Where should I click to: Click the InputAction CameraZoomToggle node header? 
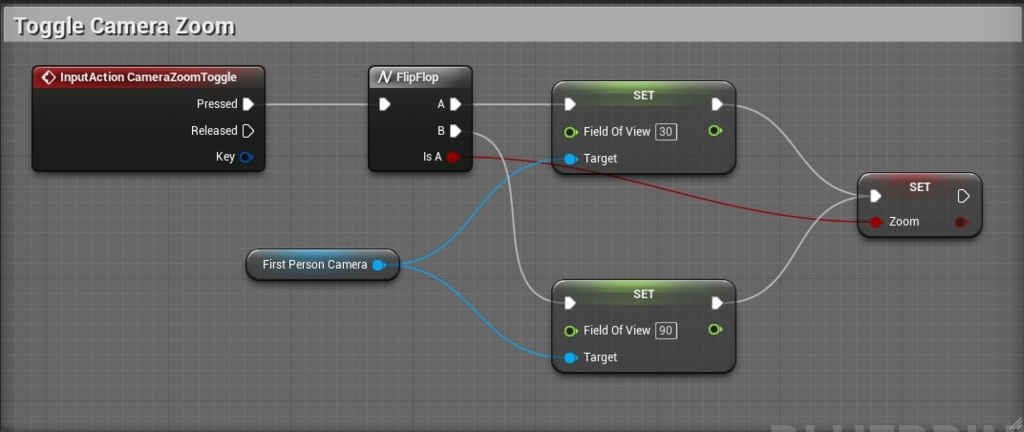(x=148, y=78)
